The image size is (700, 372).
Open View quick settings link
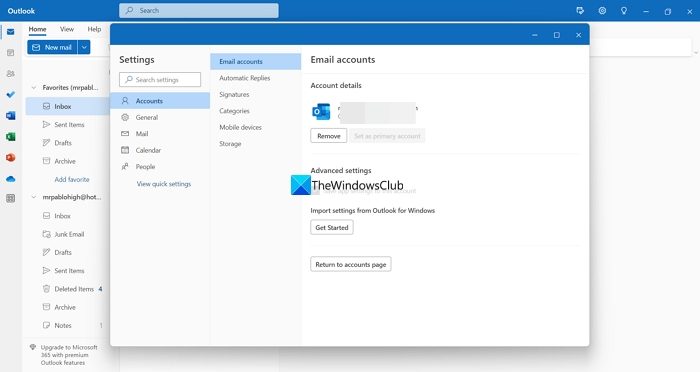[x=164, y=184]
